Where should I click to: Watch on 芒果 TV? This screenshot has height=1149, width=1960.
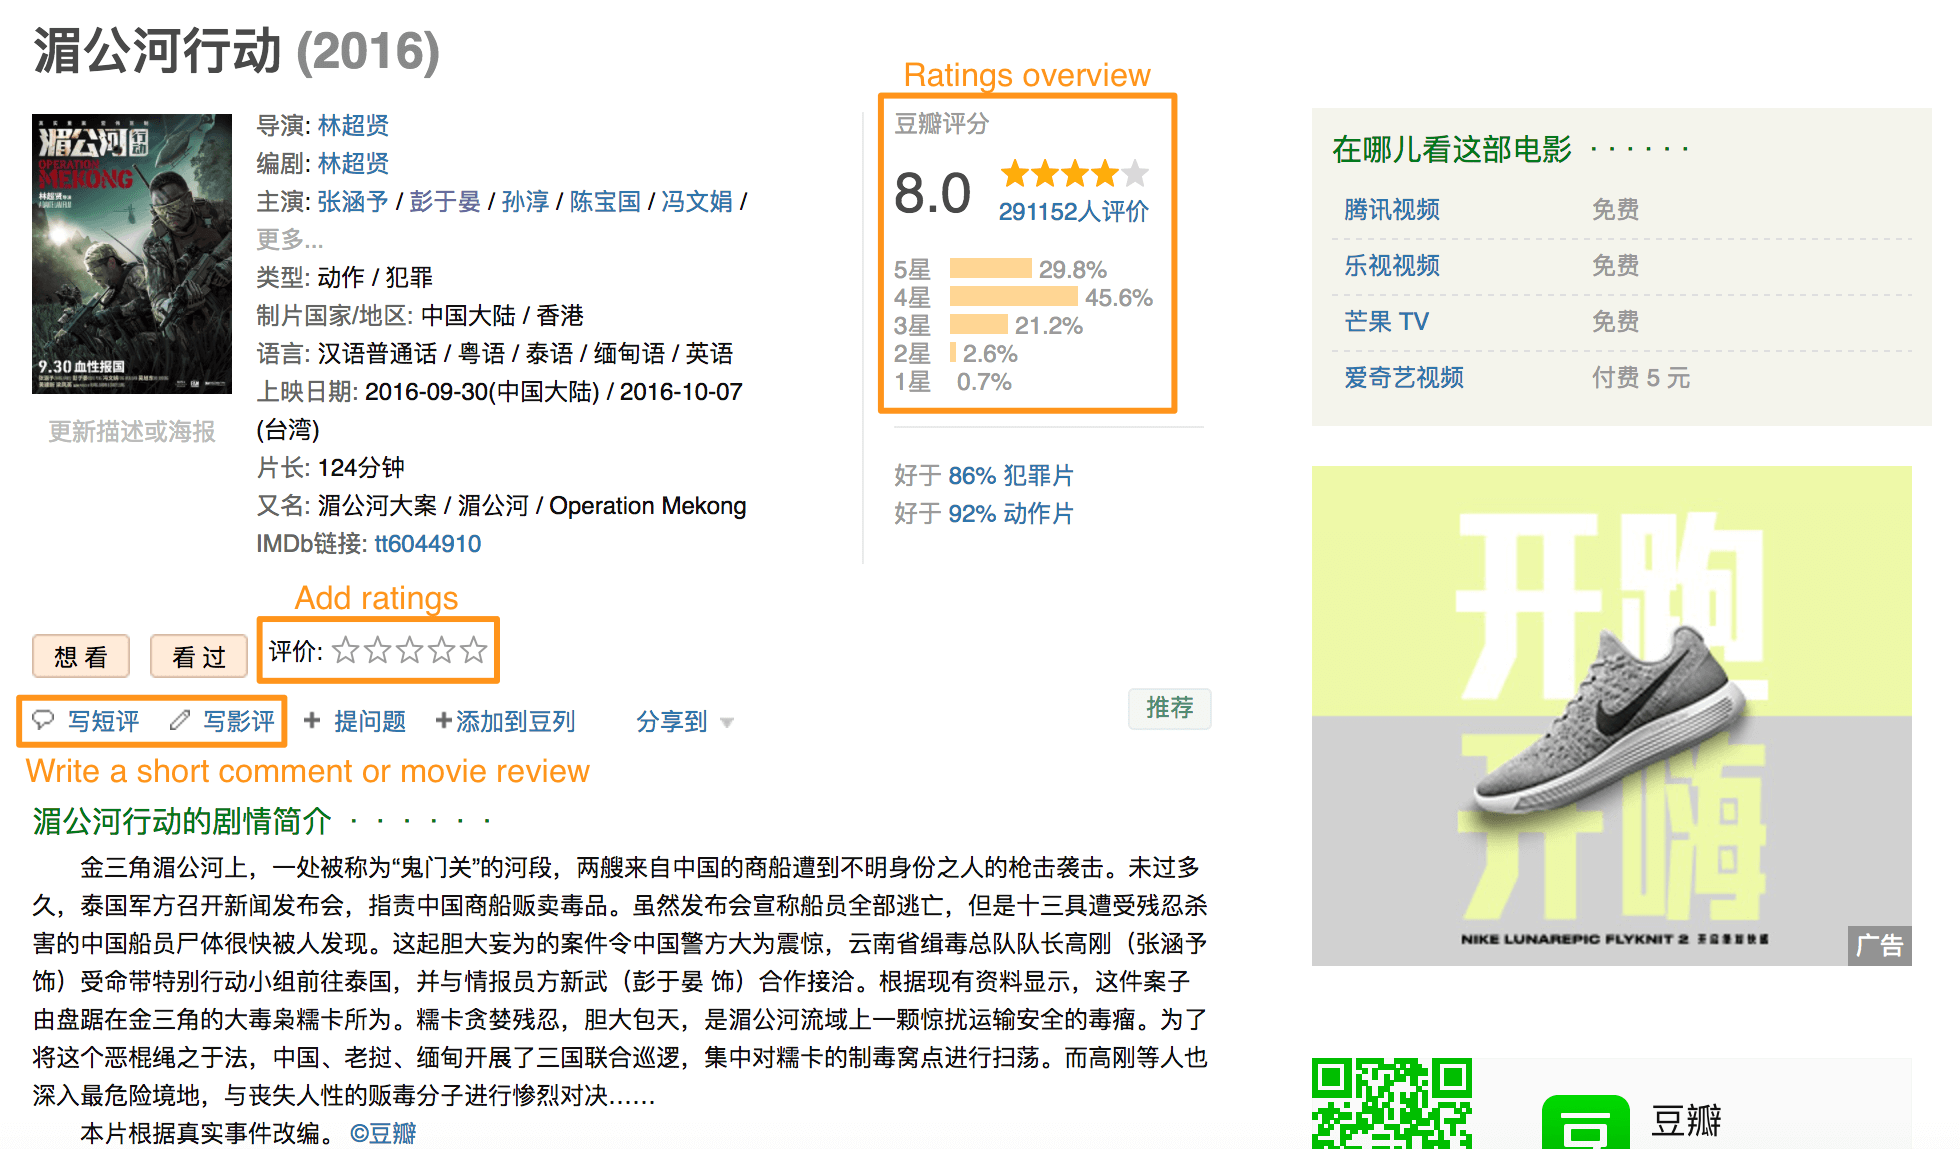(1387, 321)
